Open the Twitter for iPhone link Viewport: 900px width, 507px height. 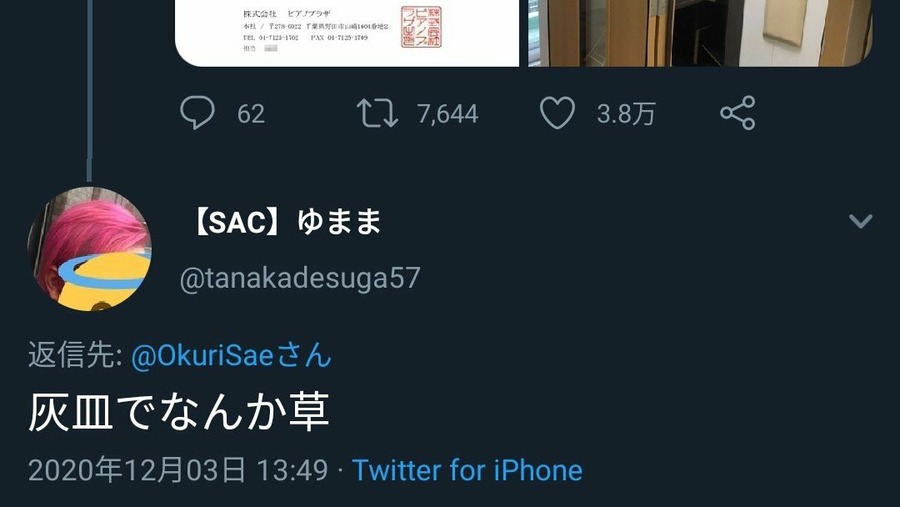coord(467,470)
